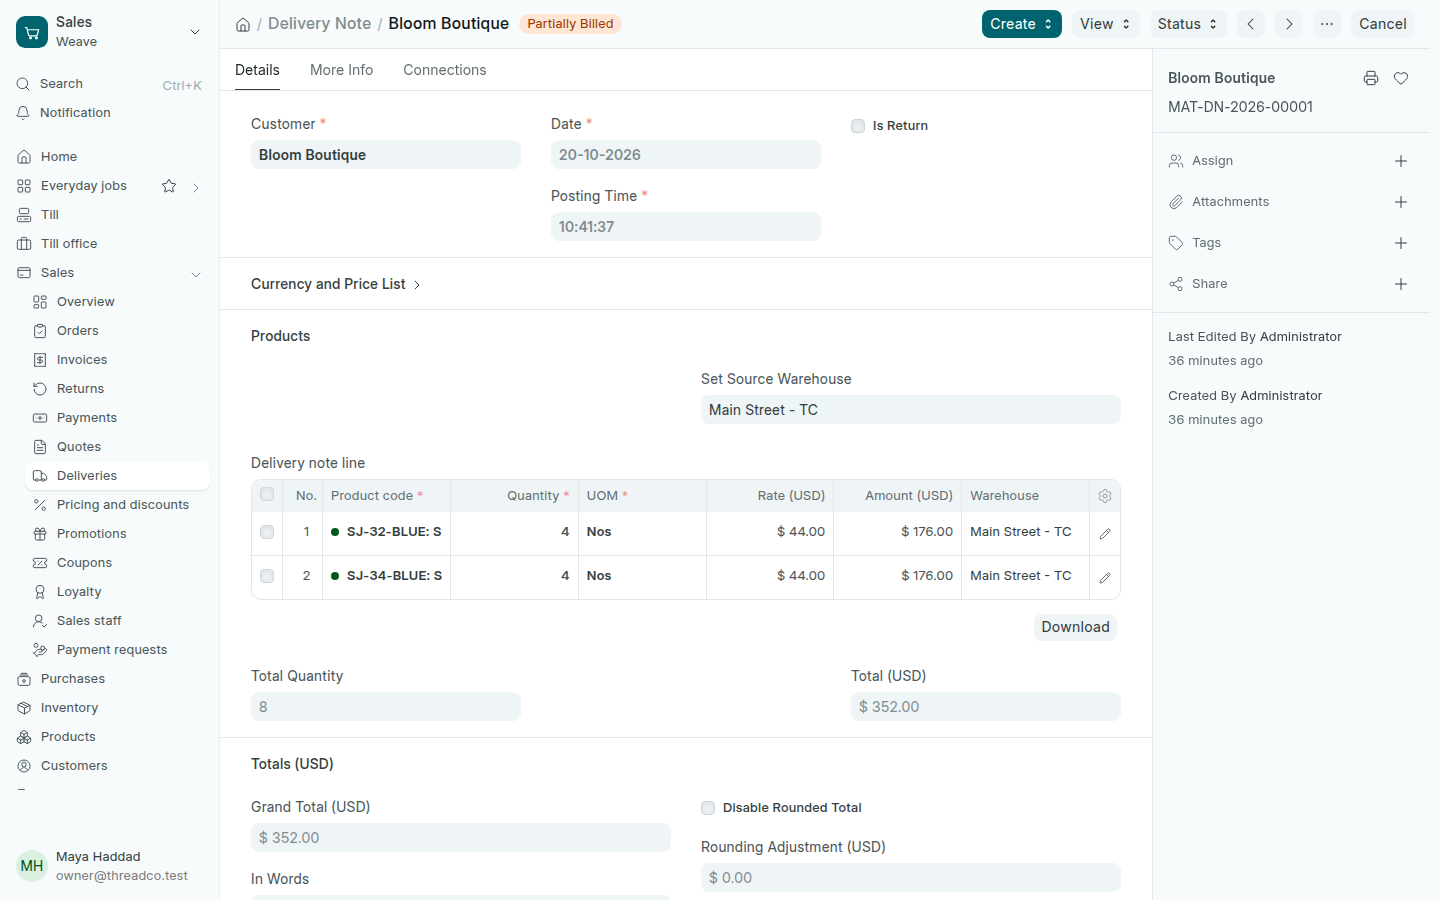The height and width of the screenshot is (900, 1440).
Task: Go to next document arrow
Action: pos(1289,24)
